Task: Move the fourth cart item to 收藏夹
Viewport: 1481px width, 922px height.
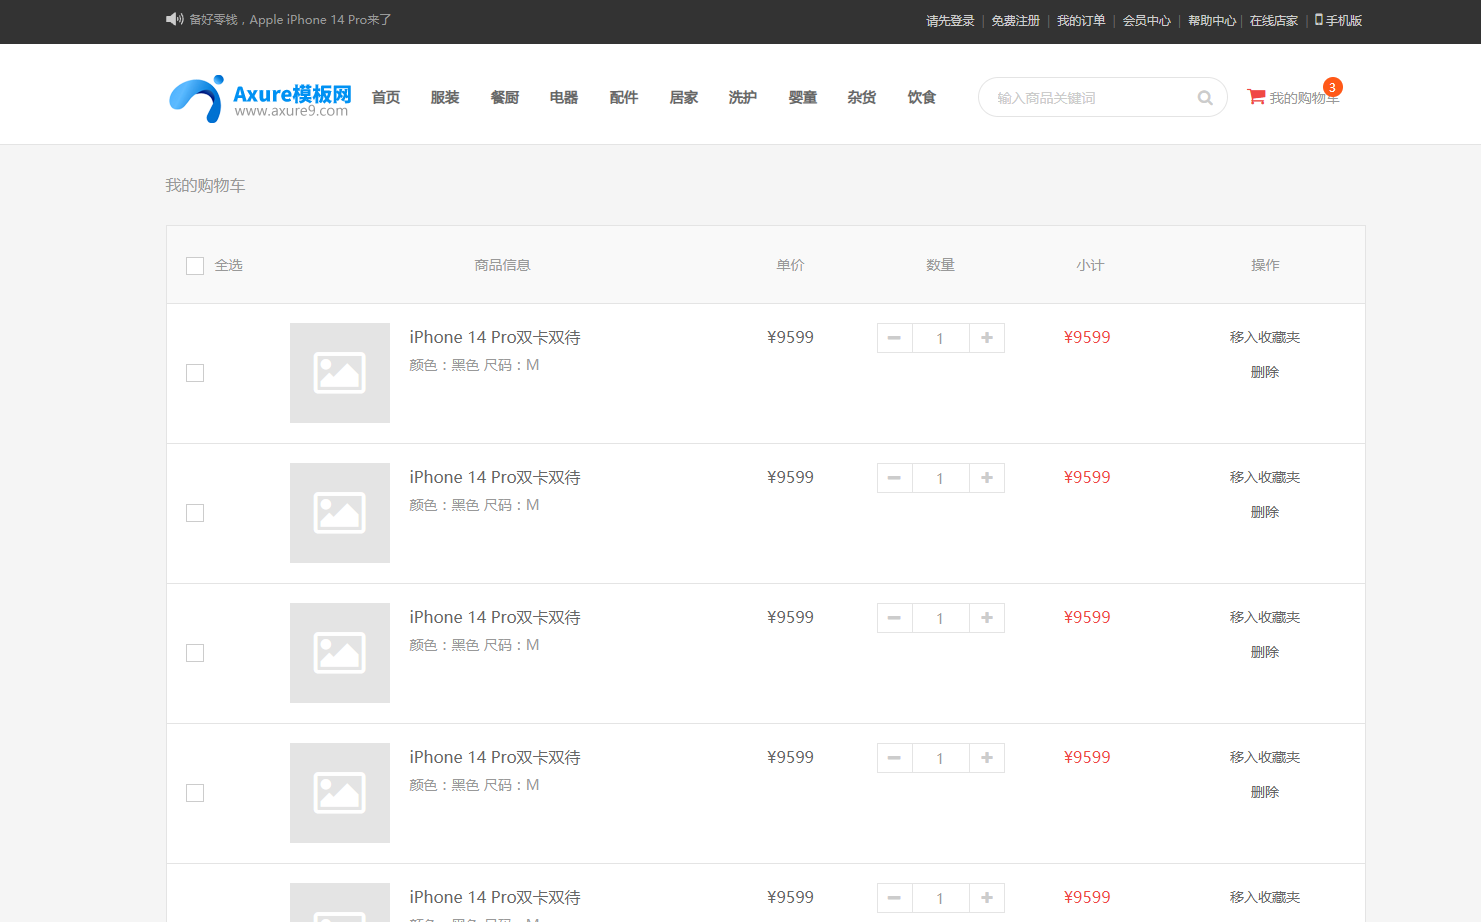Action: [x=1265, y=757]
